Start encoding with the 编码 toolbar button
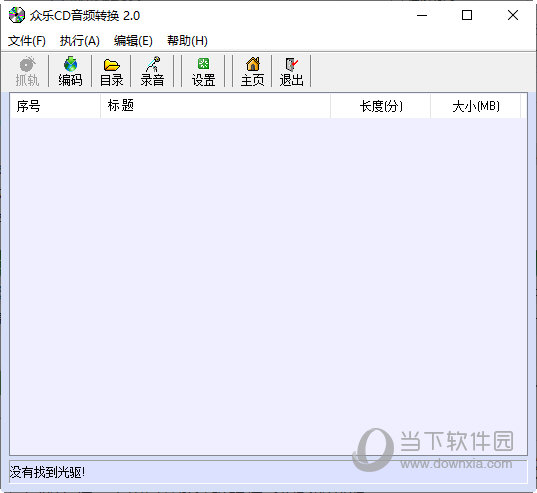The height and width of the screenshot is (493, 537). point(70,71)
